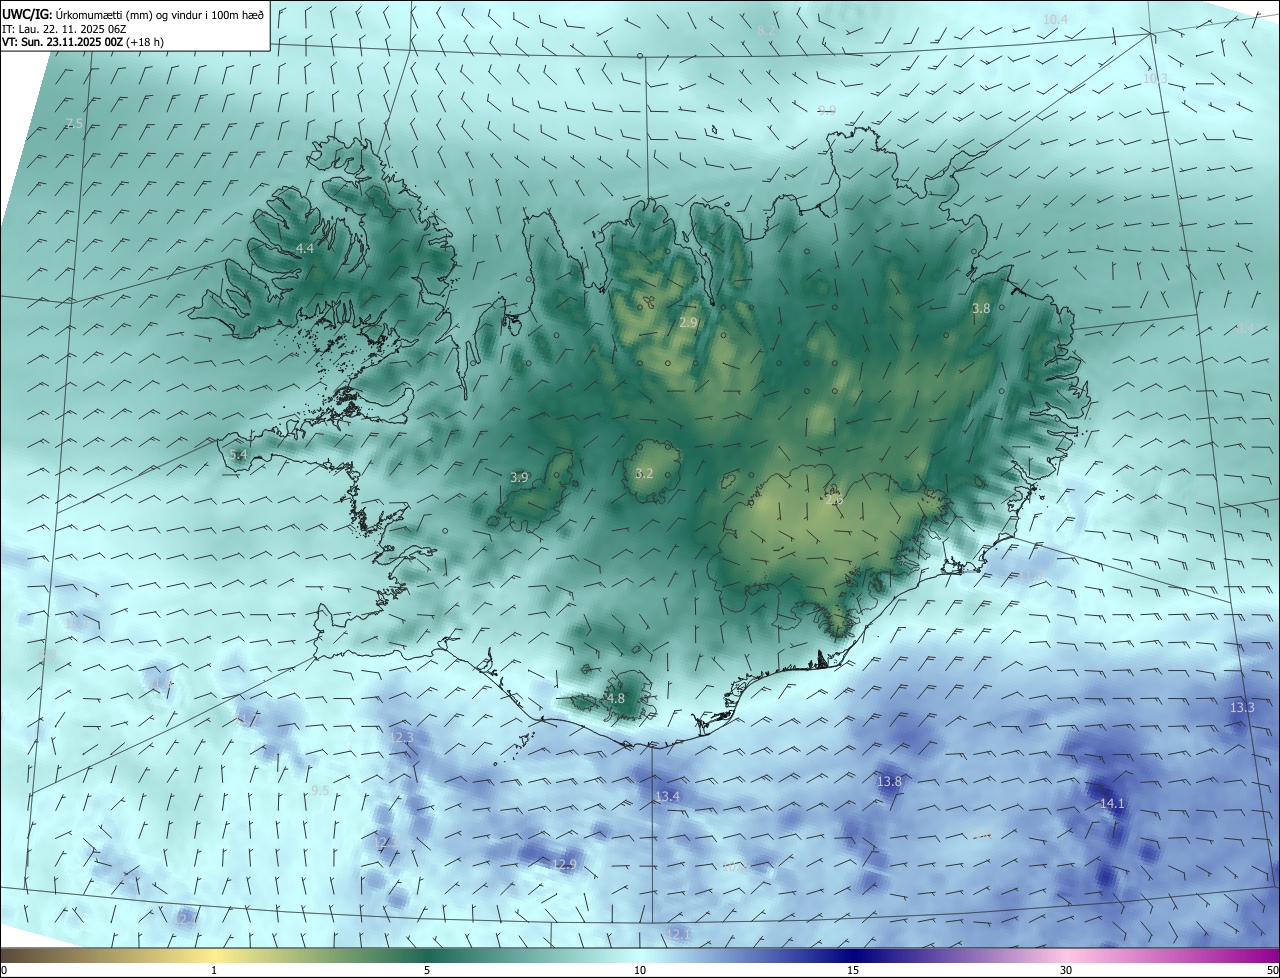
Task: Click the 12.3 value southwest of Iceland
Action: [x=402, y=738]
